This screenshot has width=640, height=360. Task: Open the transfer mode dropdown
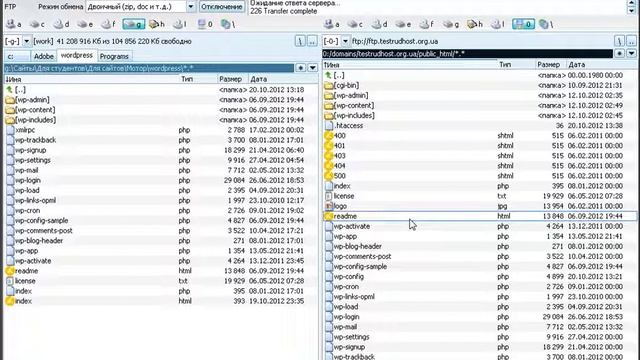point(191,7)
